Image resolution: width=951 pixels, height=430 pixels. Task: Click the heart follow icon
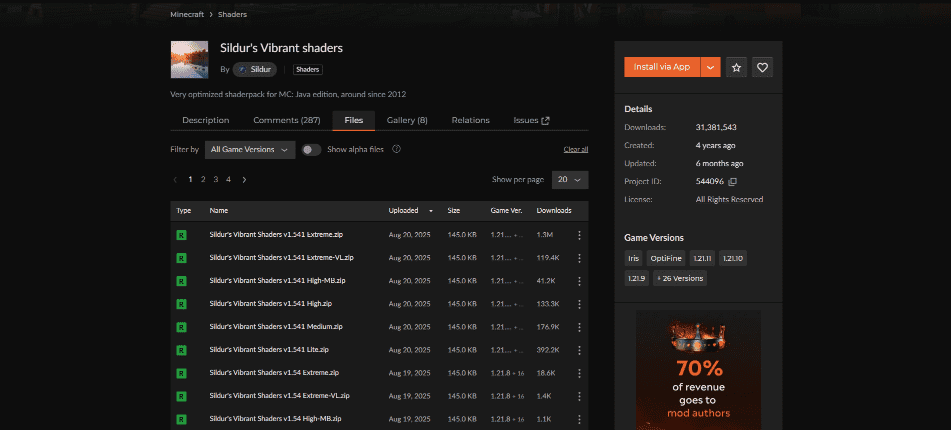click(x=762, y=67)
